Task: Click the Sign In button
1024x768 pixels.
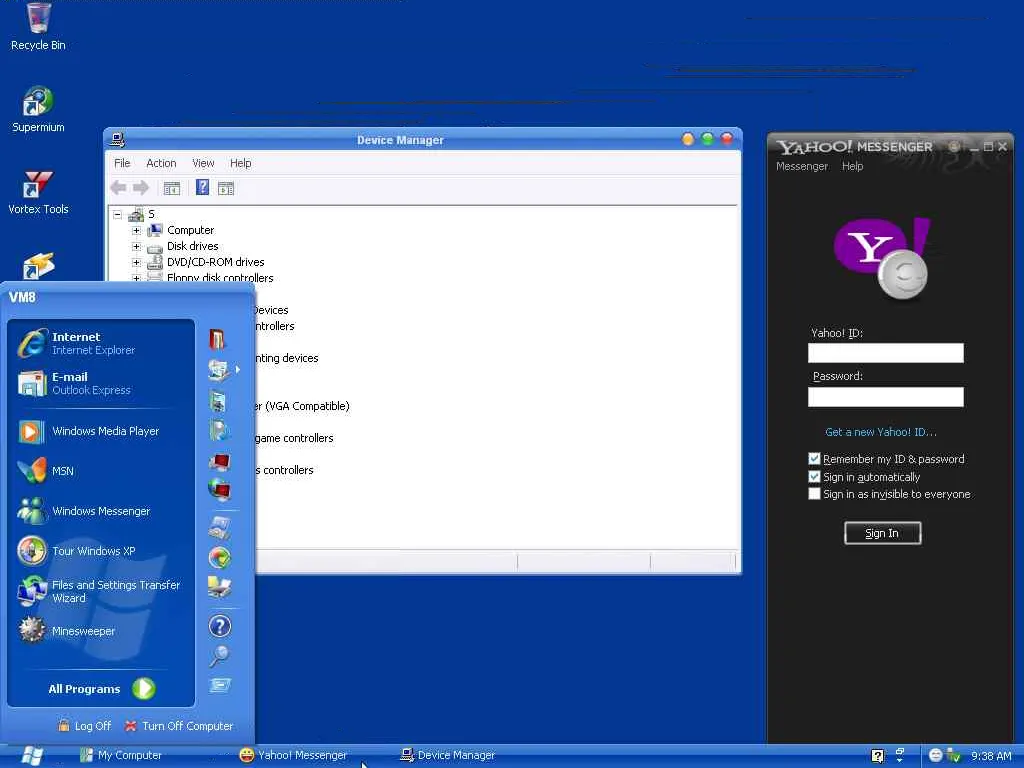Action: click(882, 533)
